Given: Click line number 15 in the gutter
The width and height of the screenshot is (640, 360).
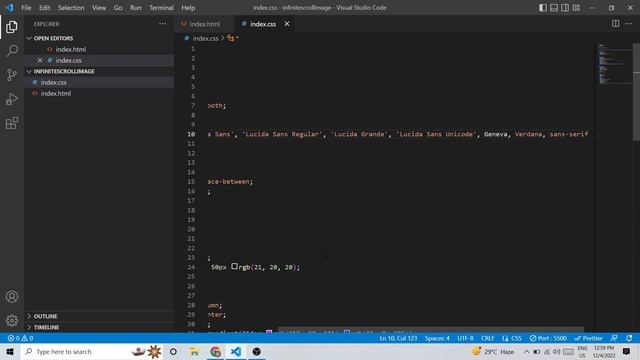Looking at the screenshot, I should tap(191, 182).
